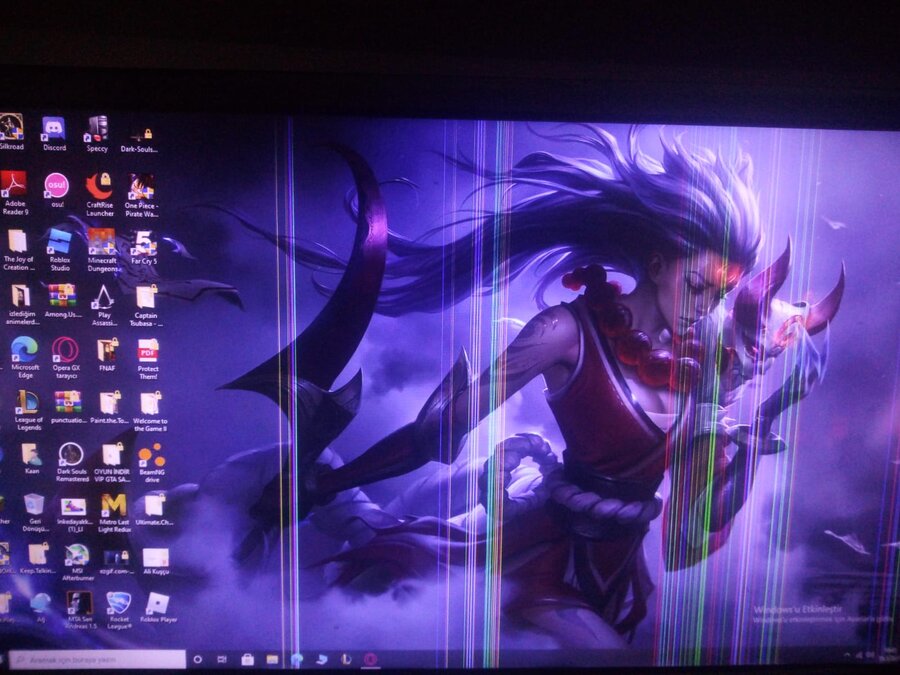Launch MSI Afterburner shortcut
900x675 pixels.
(77, 562)
